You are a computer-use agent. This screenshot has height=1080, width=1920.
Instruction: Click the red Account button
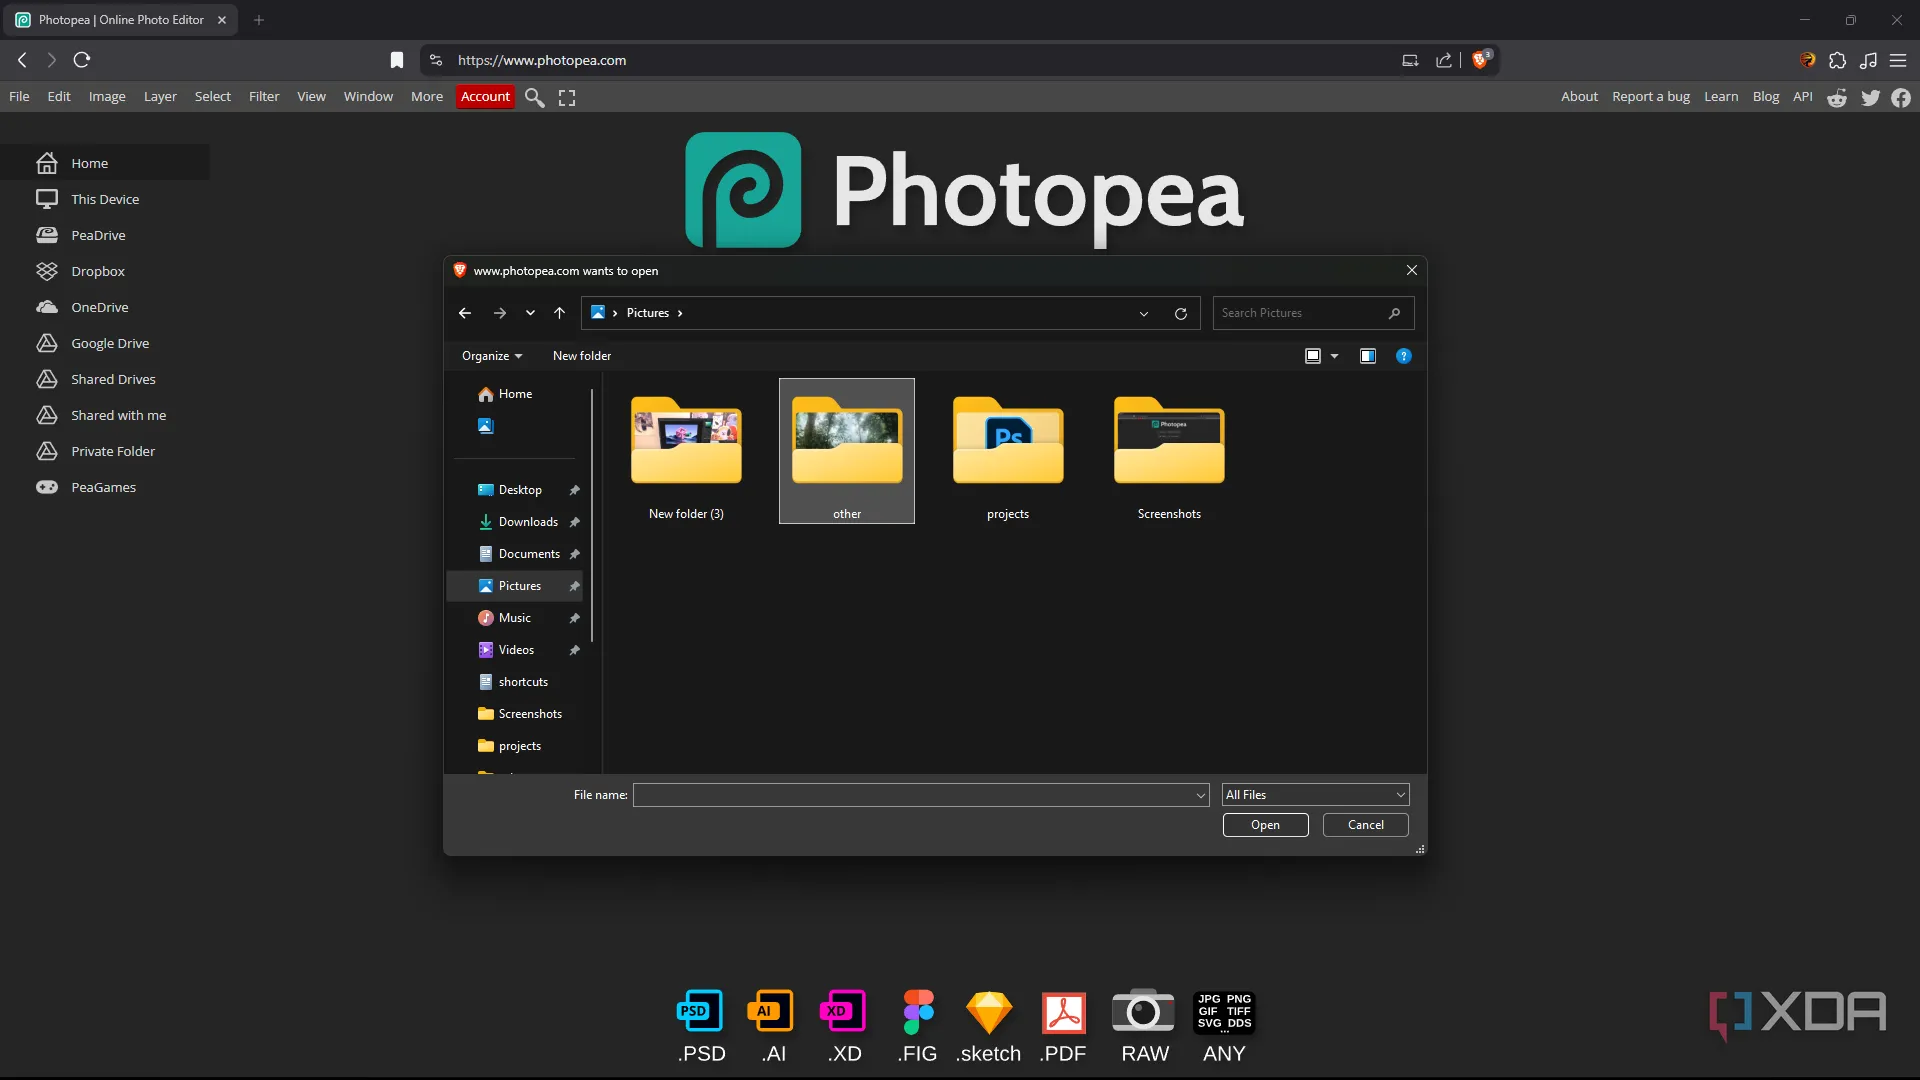tap(485, 96)
